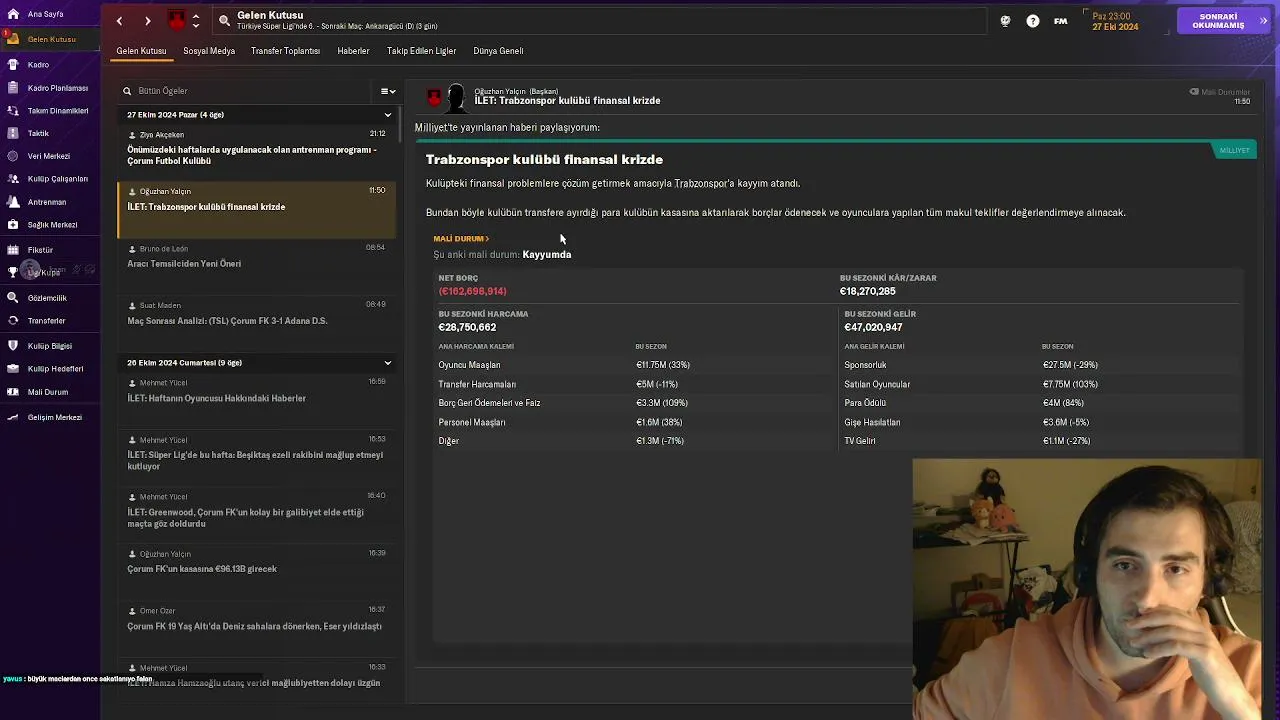Image resolution: width=1280 pixels, height=720 pixels.
Task: Open Transfer Toplantısı tab
Action: pyautogui.click(x=286, y=51)
